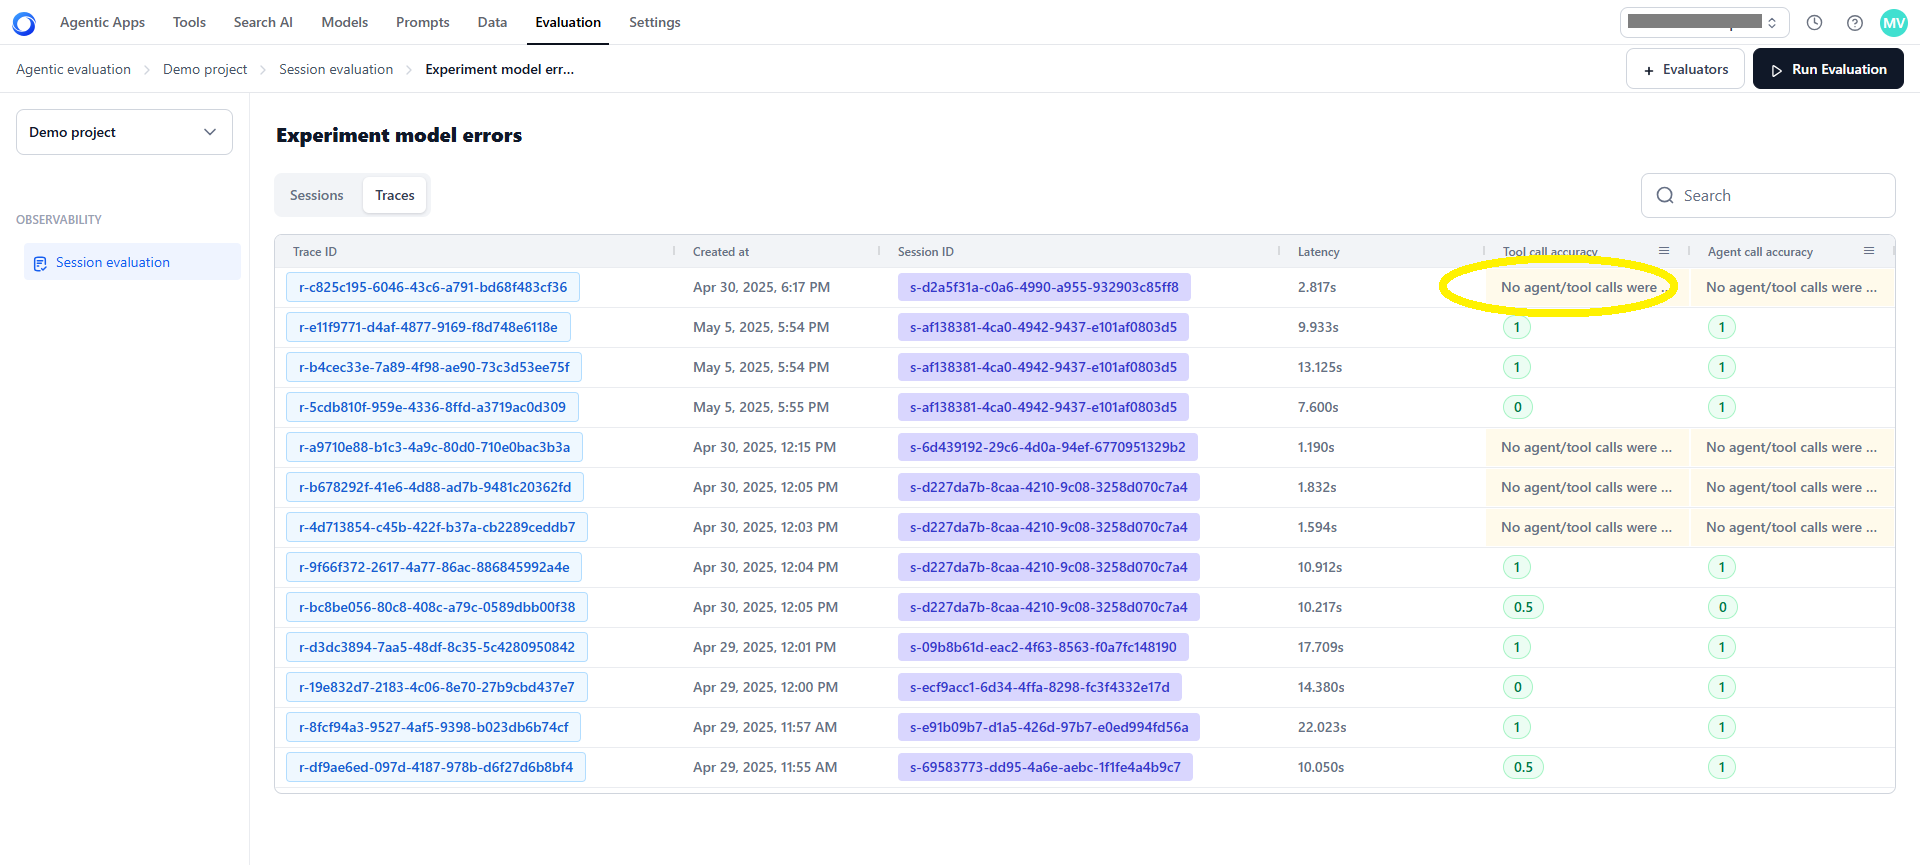1920x865 pixels.
Task: Open the history clock icon
Action: [1814, 23]
